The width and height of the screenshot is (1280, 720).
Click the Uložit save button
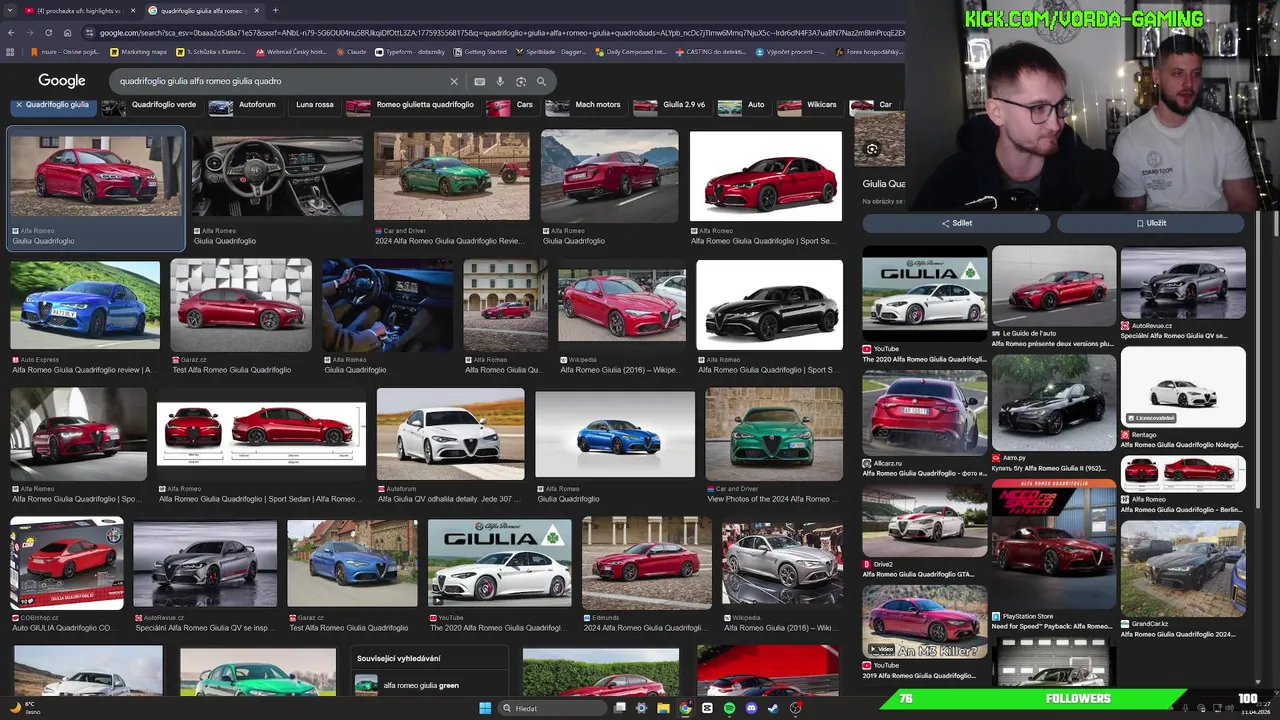click(1151, 223)
